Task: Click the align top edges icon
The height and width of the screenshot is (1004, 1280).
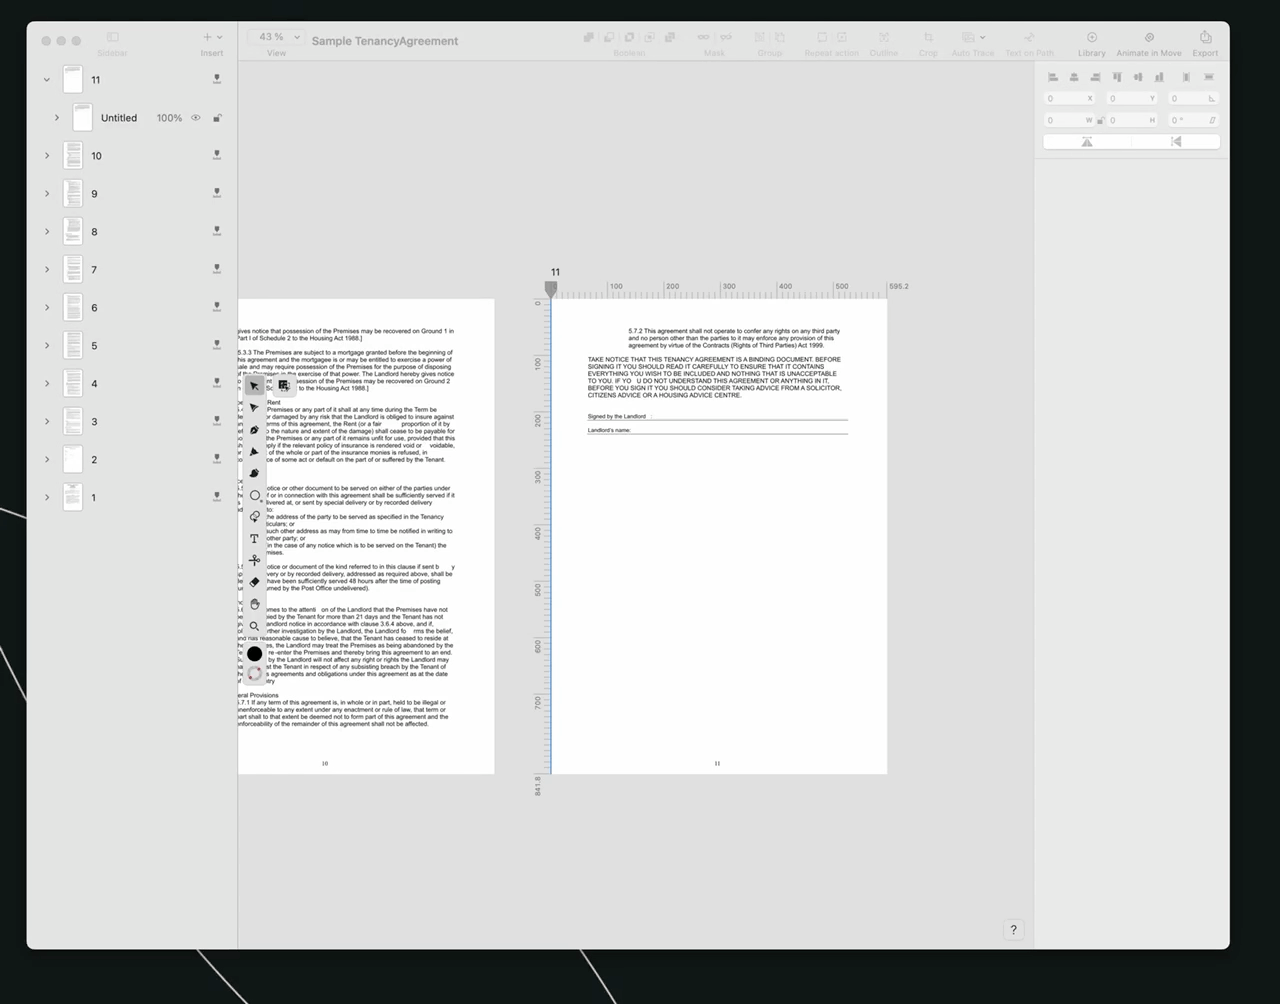Action: [x=1117, y=77]
